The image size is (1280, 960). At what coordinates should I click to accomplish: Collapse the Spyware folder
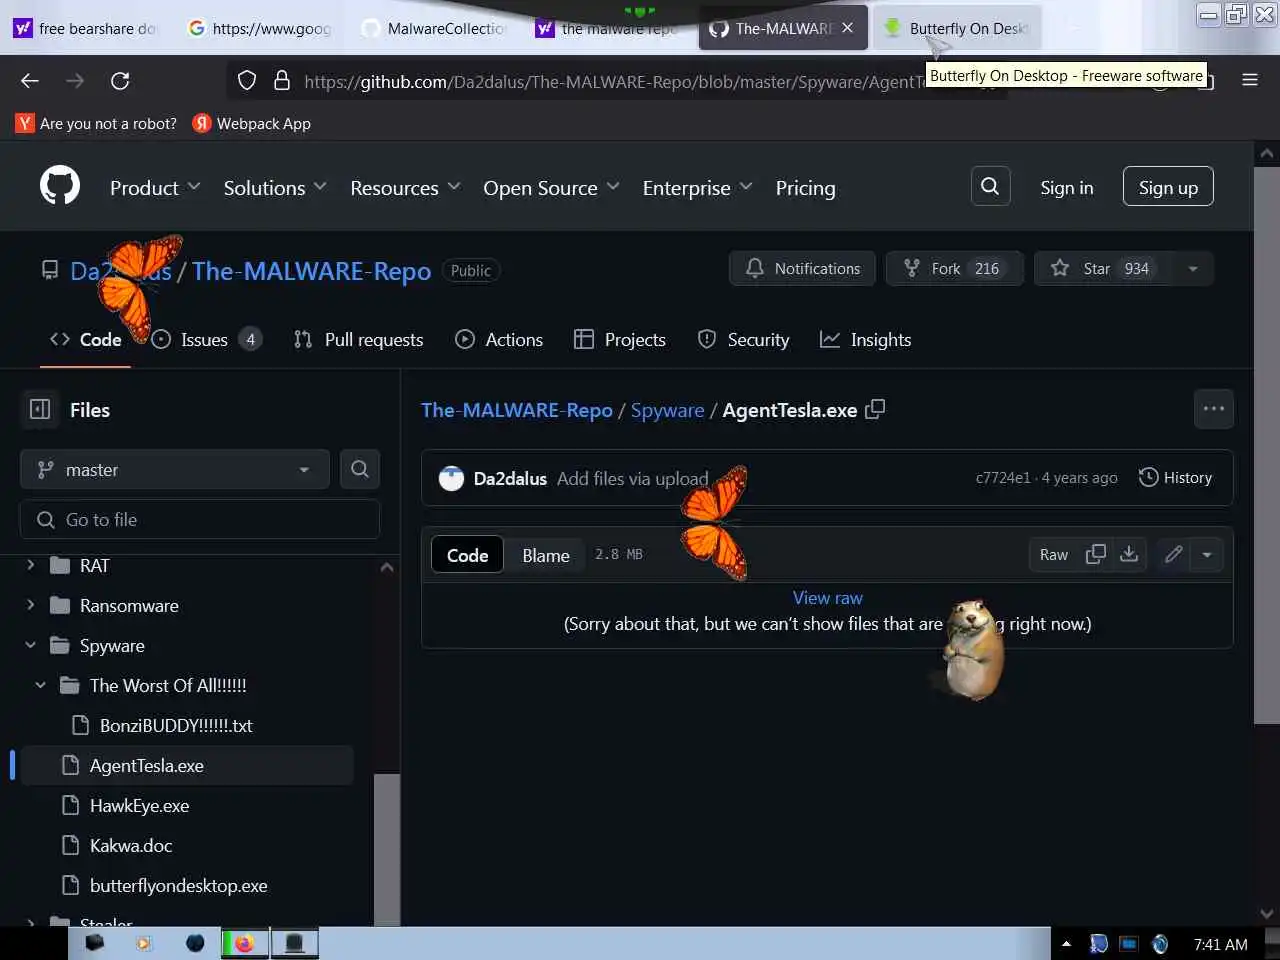pos(30,645)
